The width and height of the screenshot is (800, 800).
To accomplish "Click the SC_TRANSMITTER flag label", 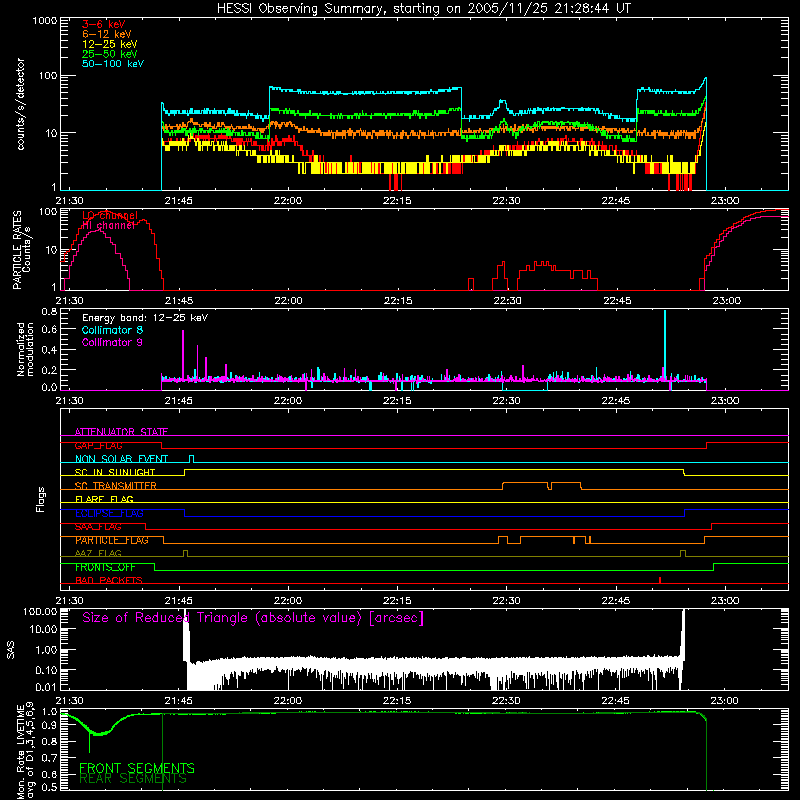I will coord(116,486).
